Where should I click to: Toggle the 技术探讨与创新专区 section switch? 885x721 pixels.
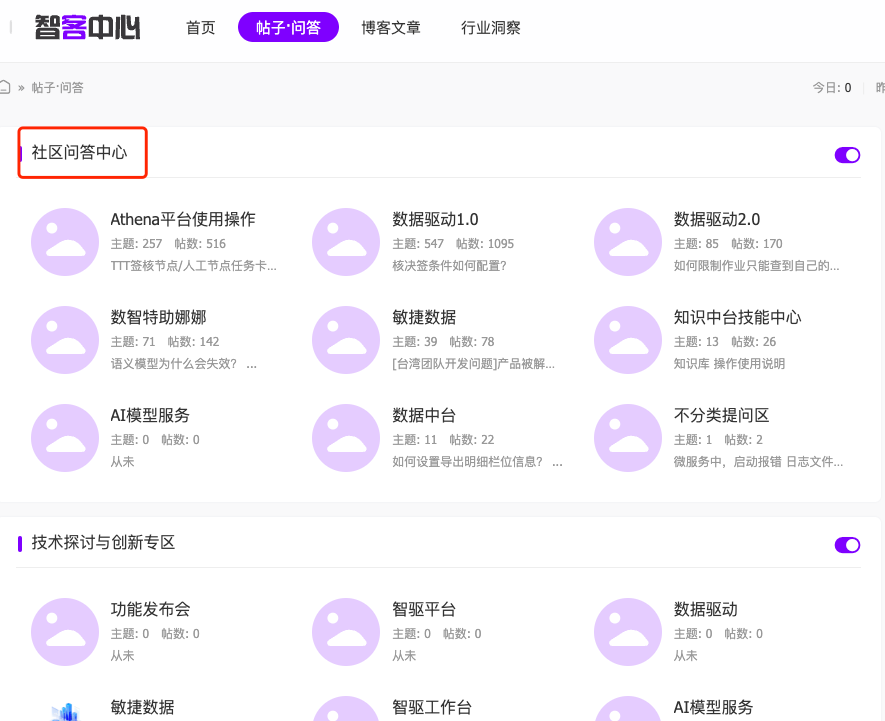click(847, 545)
